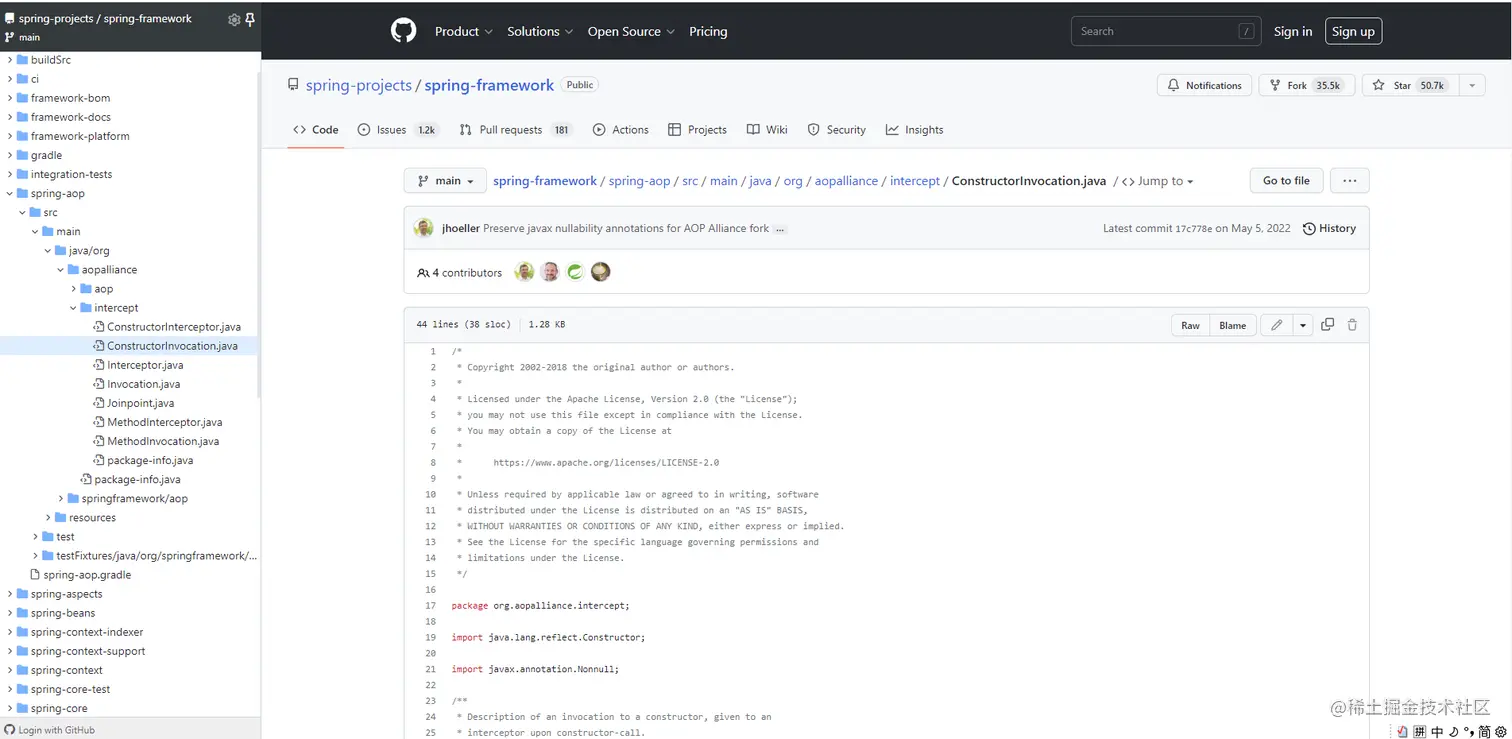Open the three-dot more options button

pos(1350,181)
